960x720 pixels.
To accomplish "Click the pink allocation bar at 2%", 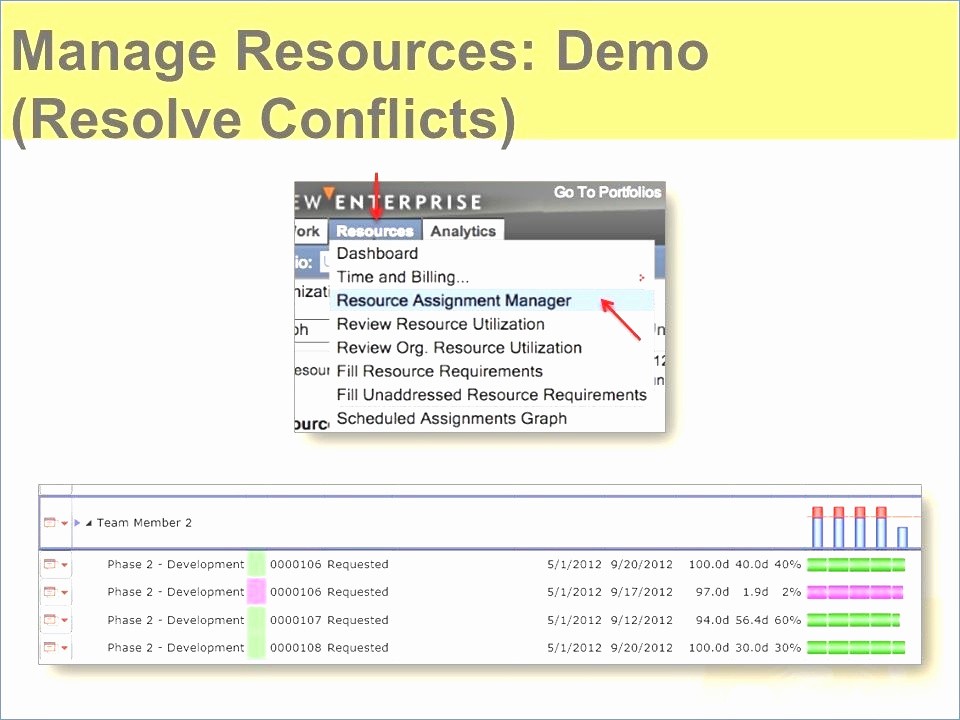I will 855,593.
